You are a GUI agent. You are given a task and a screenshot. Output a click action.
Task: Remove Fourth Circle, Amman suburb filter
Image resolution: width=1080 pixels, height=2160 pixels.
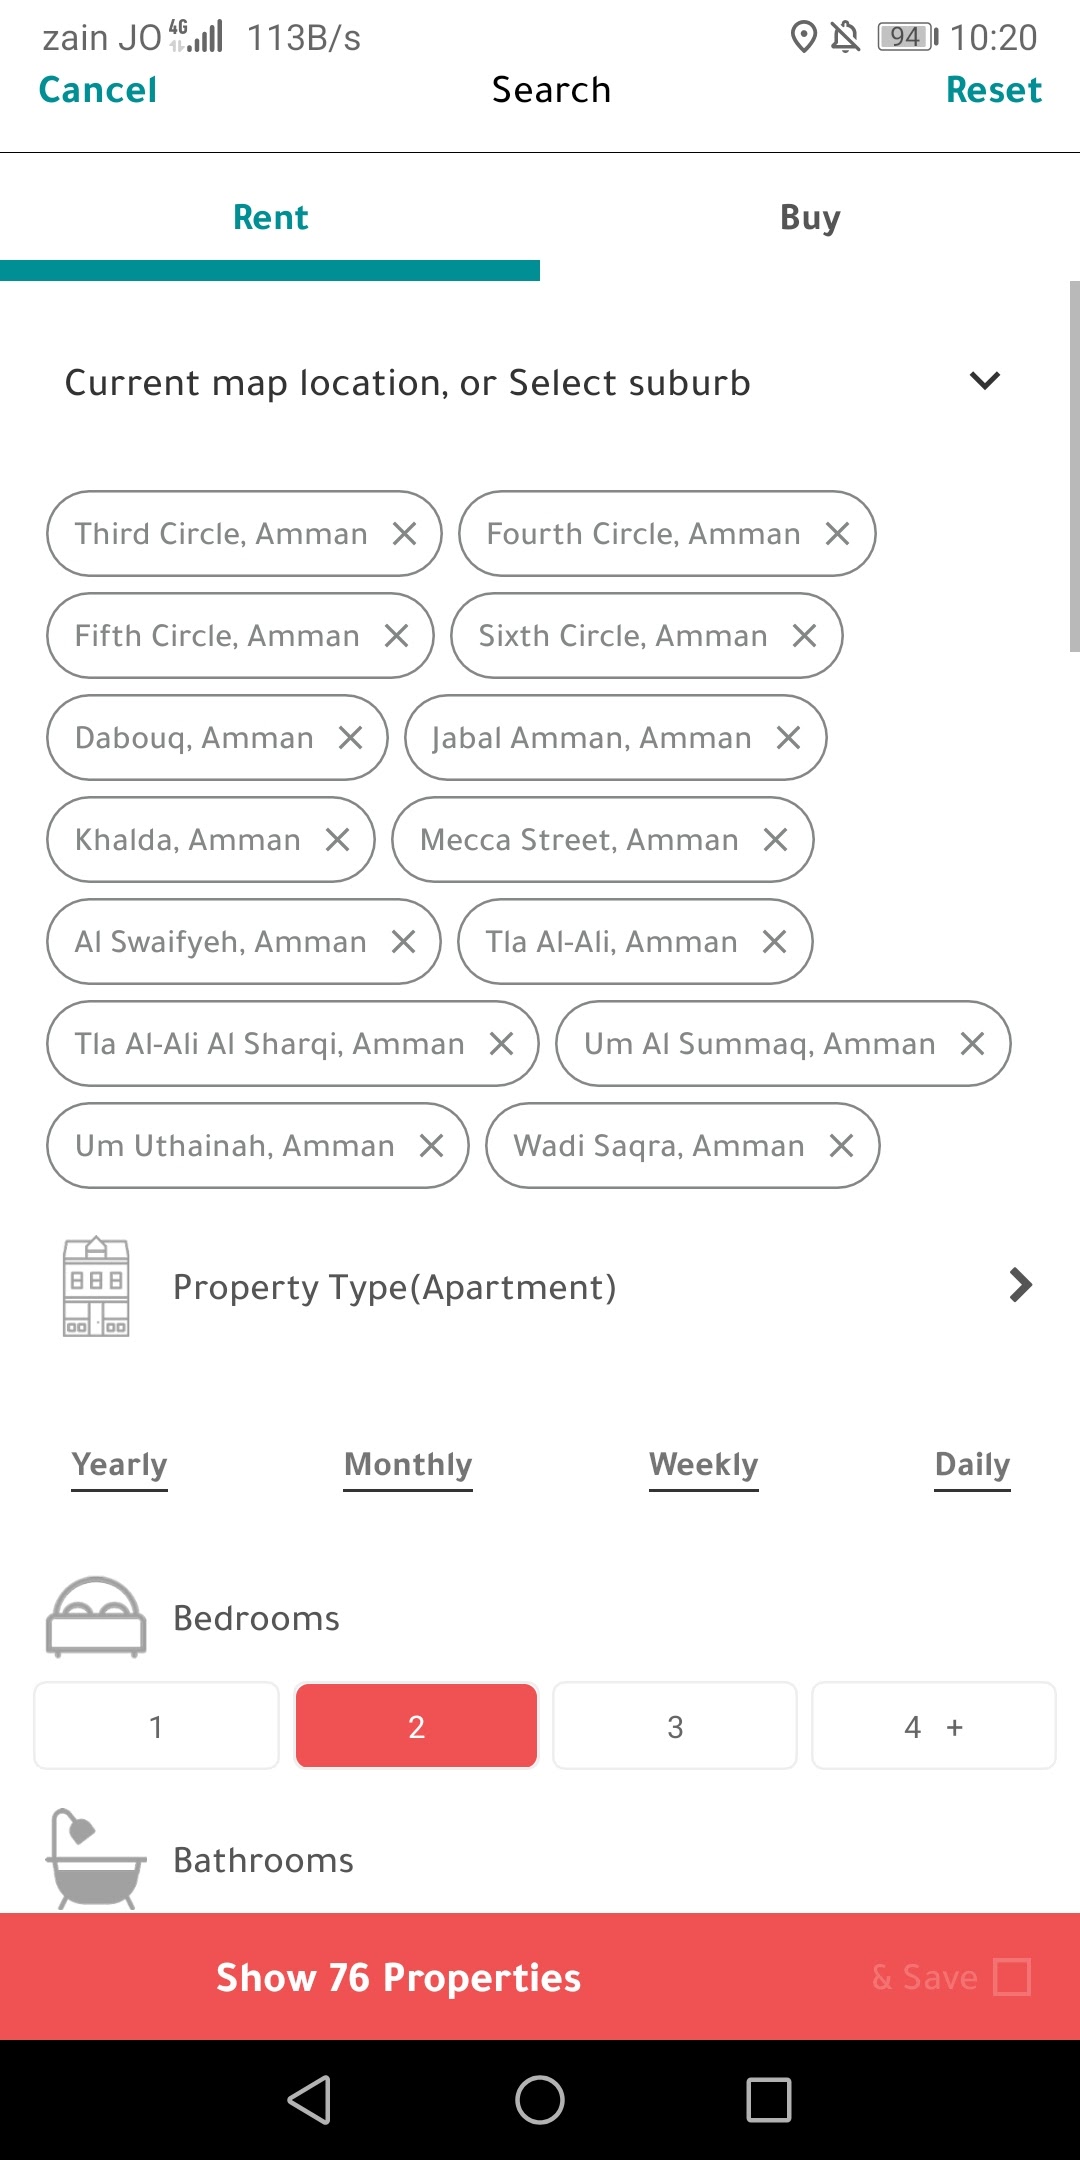(837, 534)
